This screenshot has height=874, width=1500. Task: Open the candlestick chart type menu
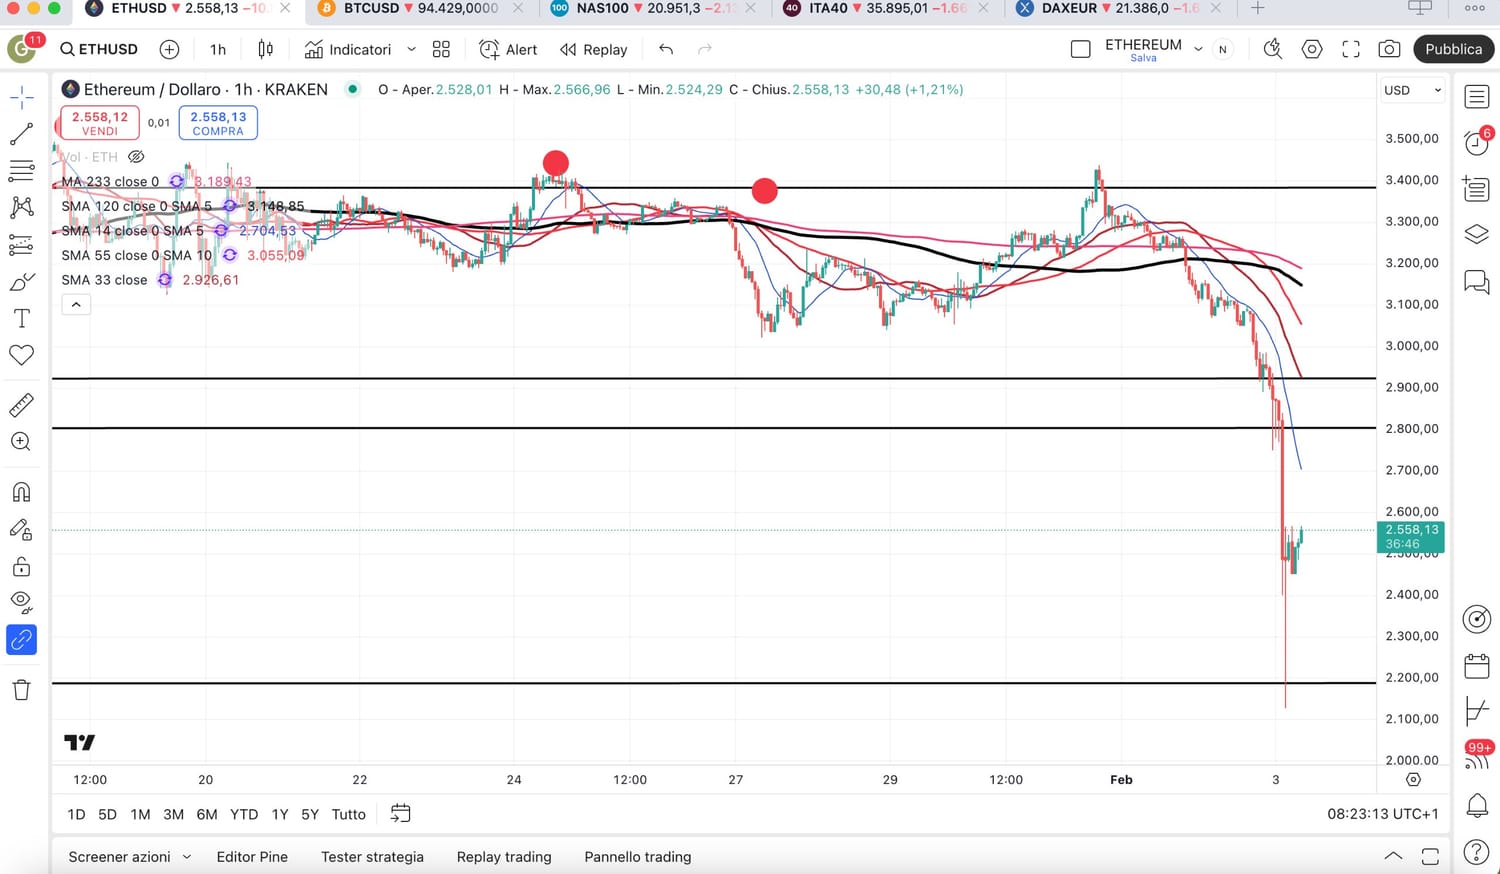tap(266, 49)
